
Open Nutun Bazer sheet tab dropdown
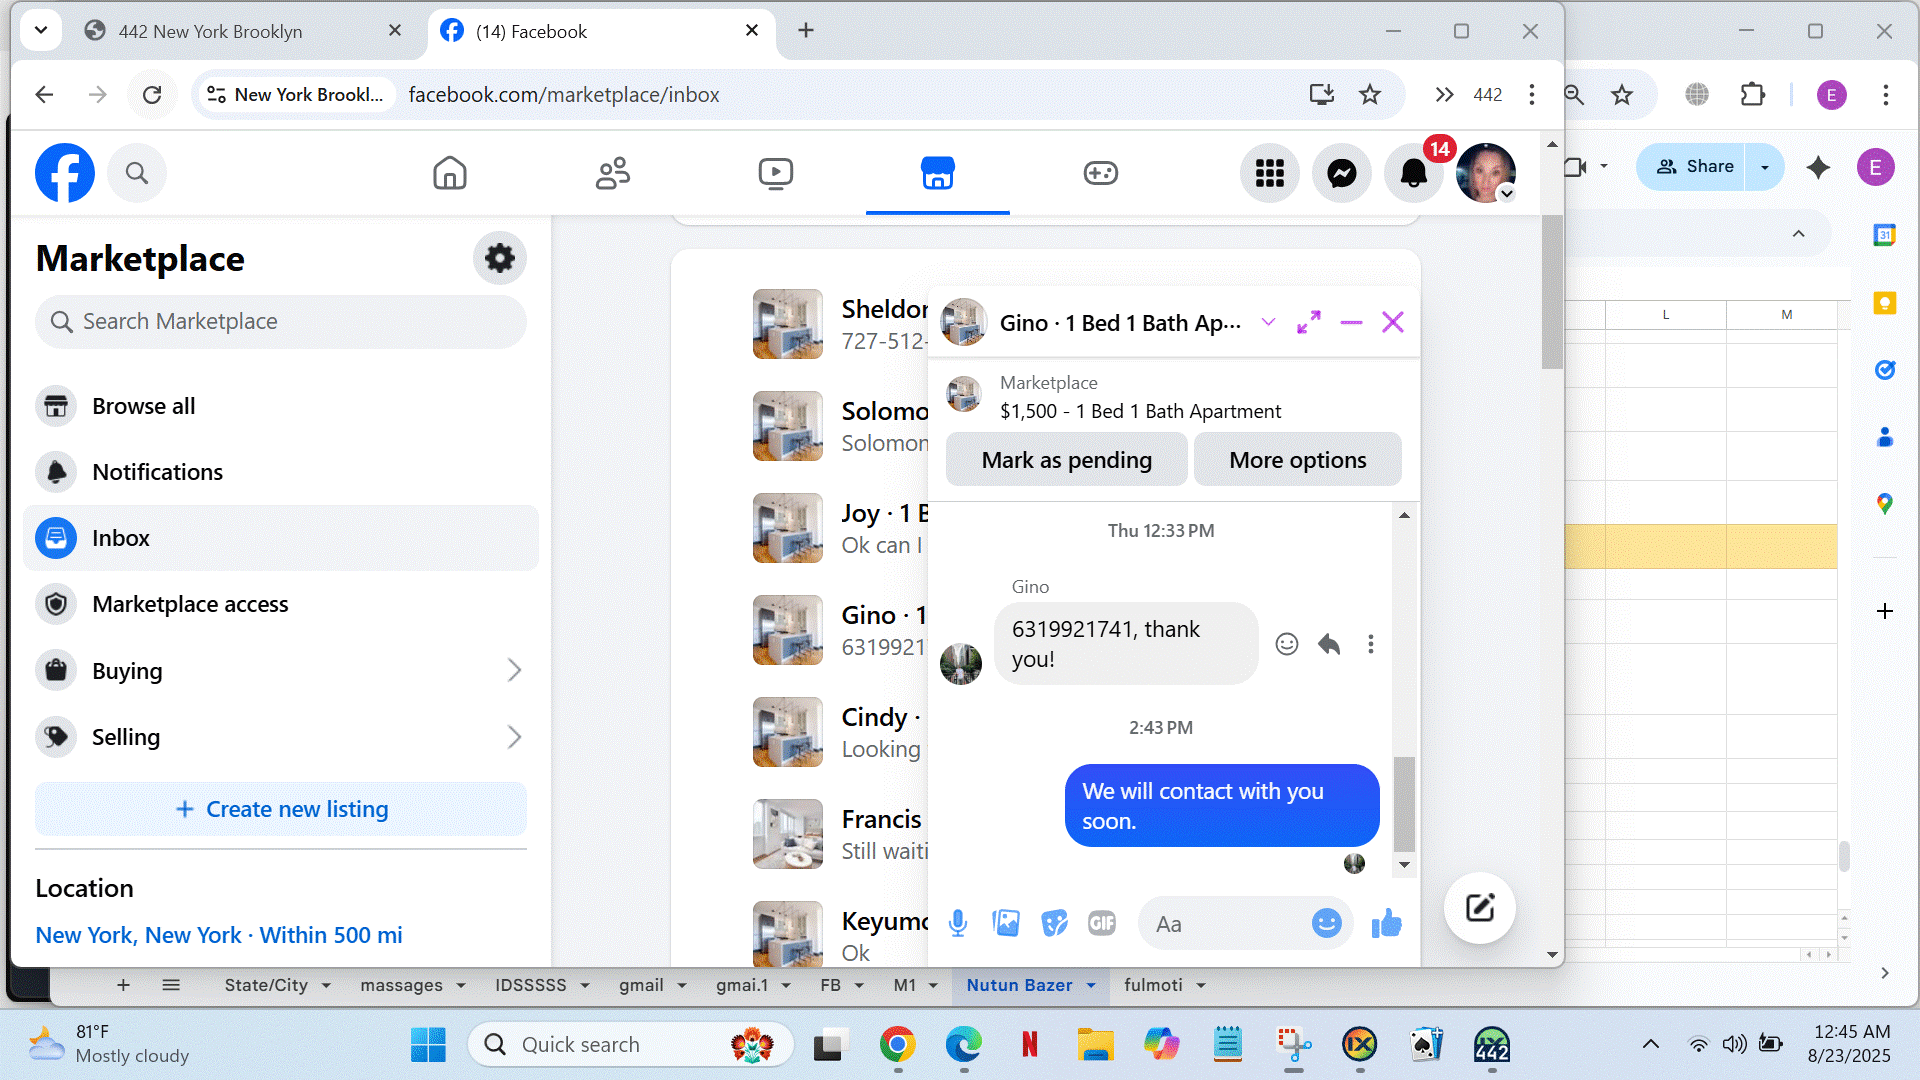[x=1091, y=985]
